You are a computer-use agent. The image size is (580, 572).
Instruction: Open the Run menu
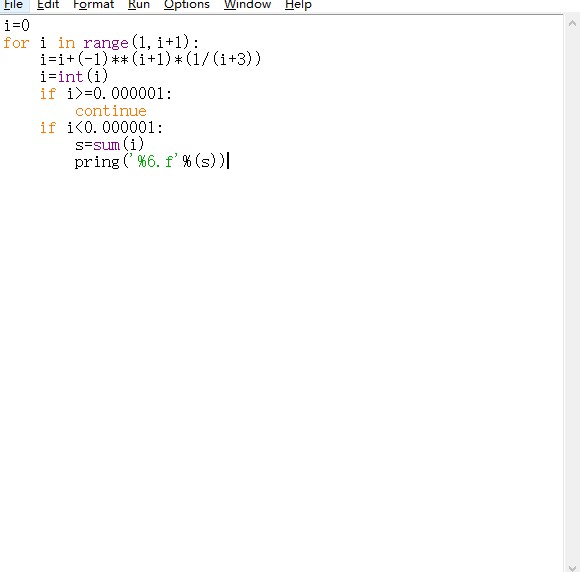coord(139,5)
